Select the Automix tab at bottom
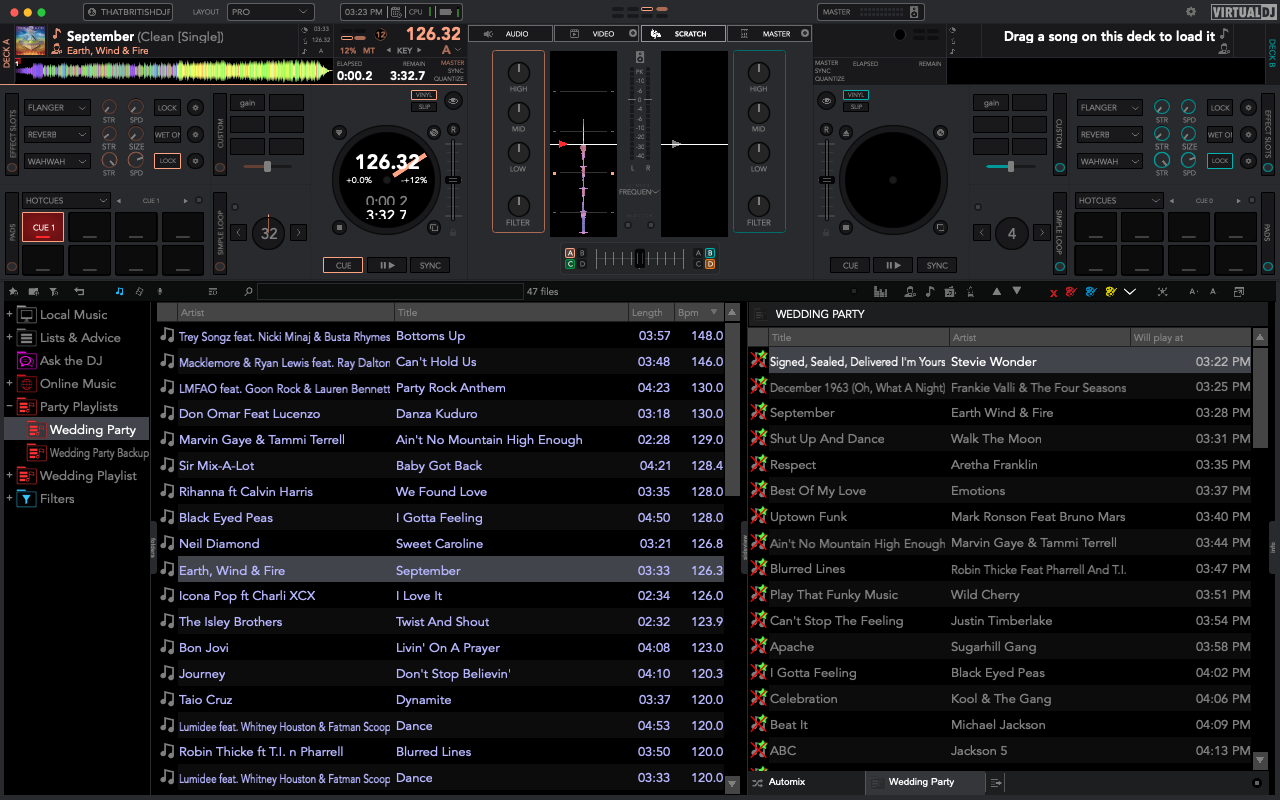Screen dimensions: 1280x800 coord(806,782)
